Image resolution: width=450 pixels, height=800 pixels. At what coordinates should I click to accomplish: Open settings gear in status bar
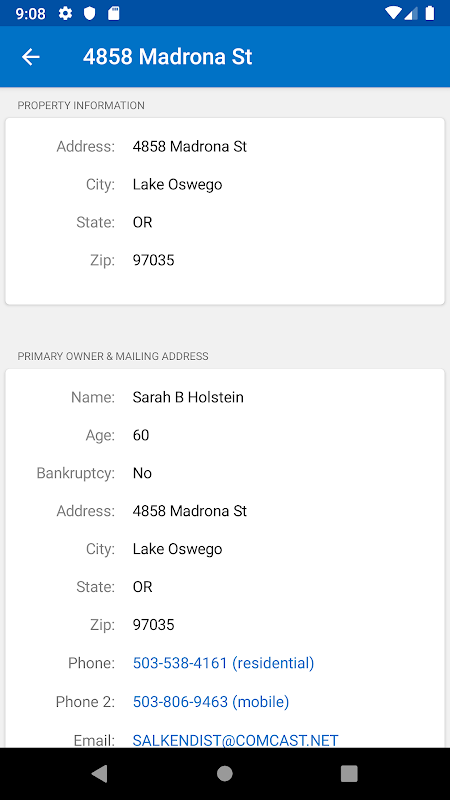[65, 13]
